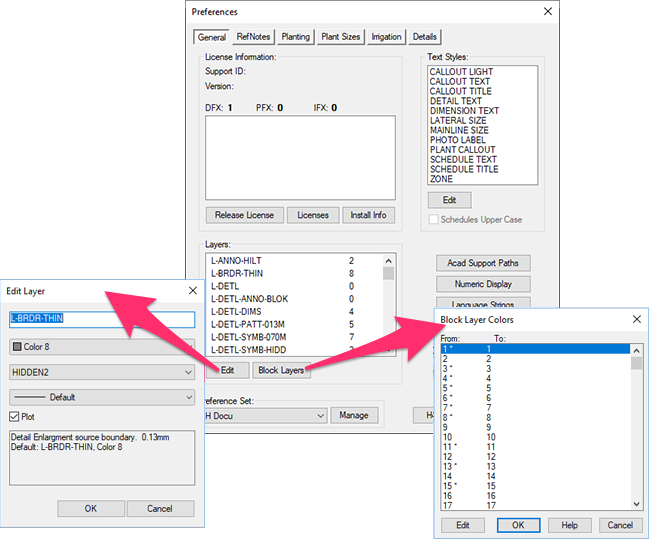Click Edit in Block Layer Colors
Image resolution: width=649 pixels, height=539 pixels.
coord(463,525)
